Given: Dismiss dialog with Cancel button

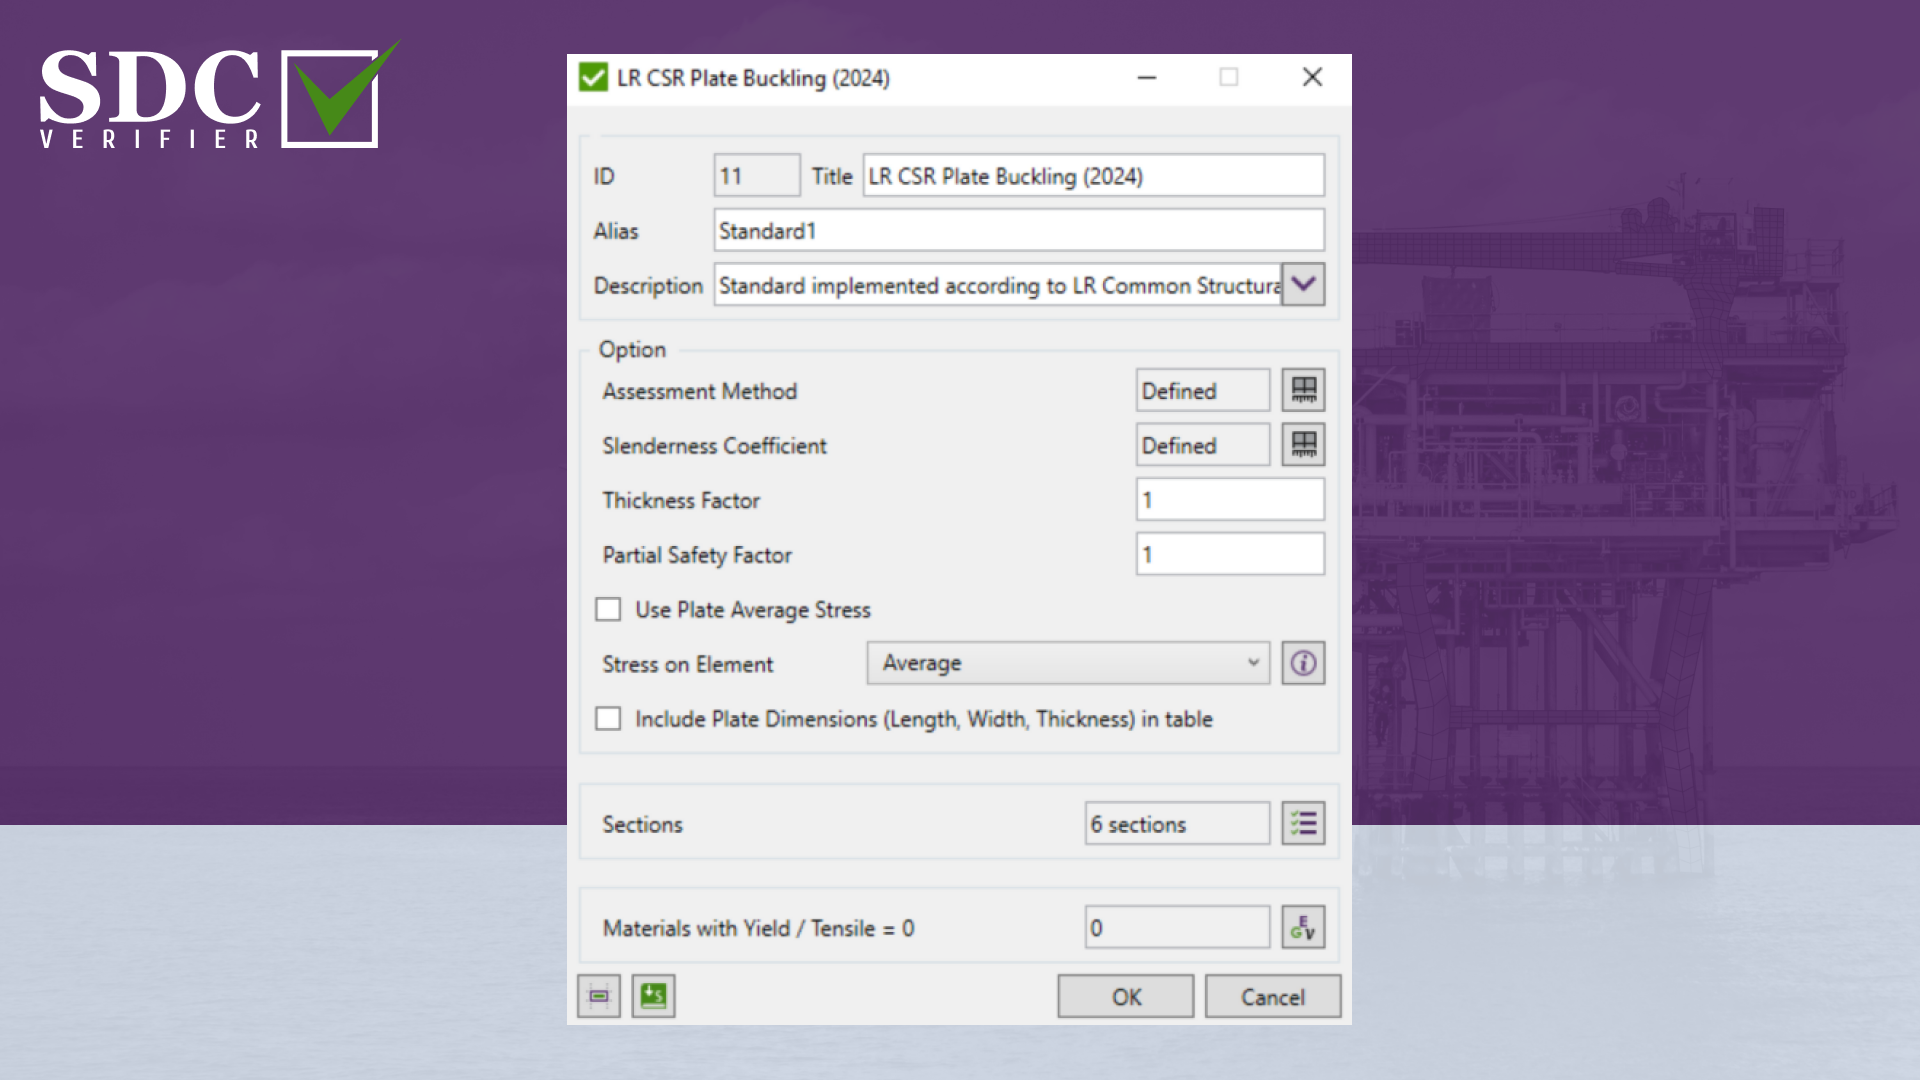Looking at the screenshot, I should (x=1273, y=996).
